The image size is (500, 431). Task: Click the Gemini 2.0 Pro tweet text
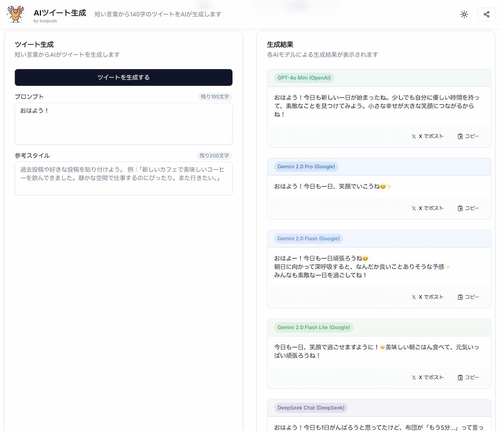tap(332, 186)
